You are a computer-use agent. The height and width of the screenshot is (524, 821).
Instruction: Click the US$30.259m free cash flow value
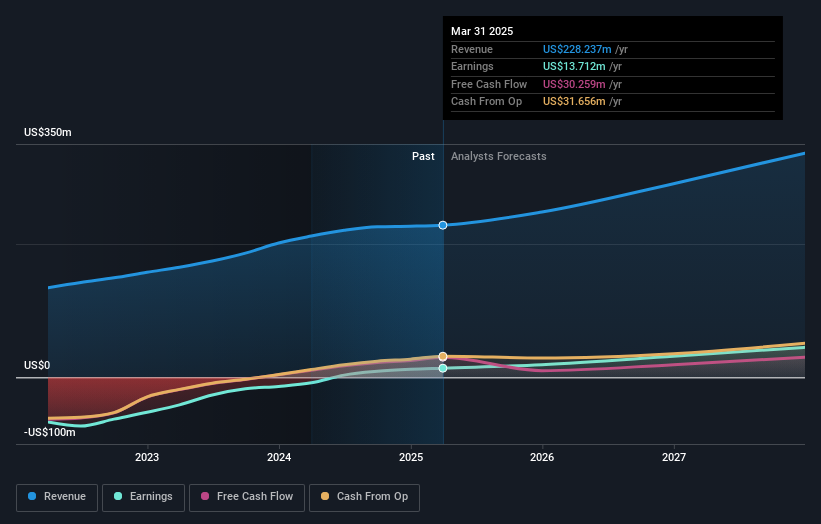[x=574, y=84]
